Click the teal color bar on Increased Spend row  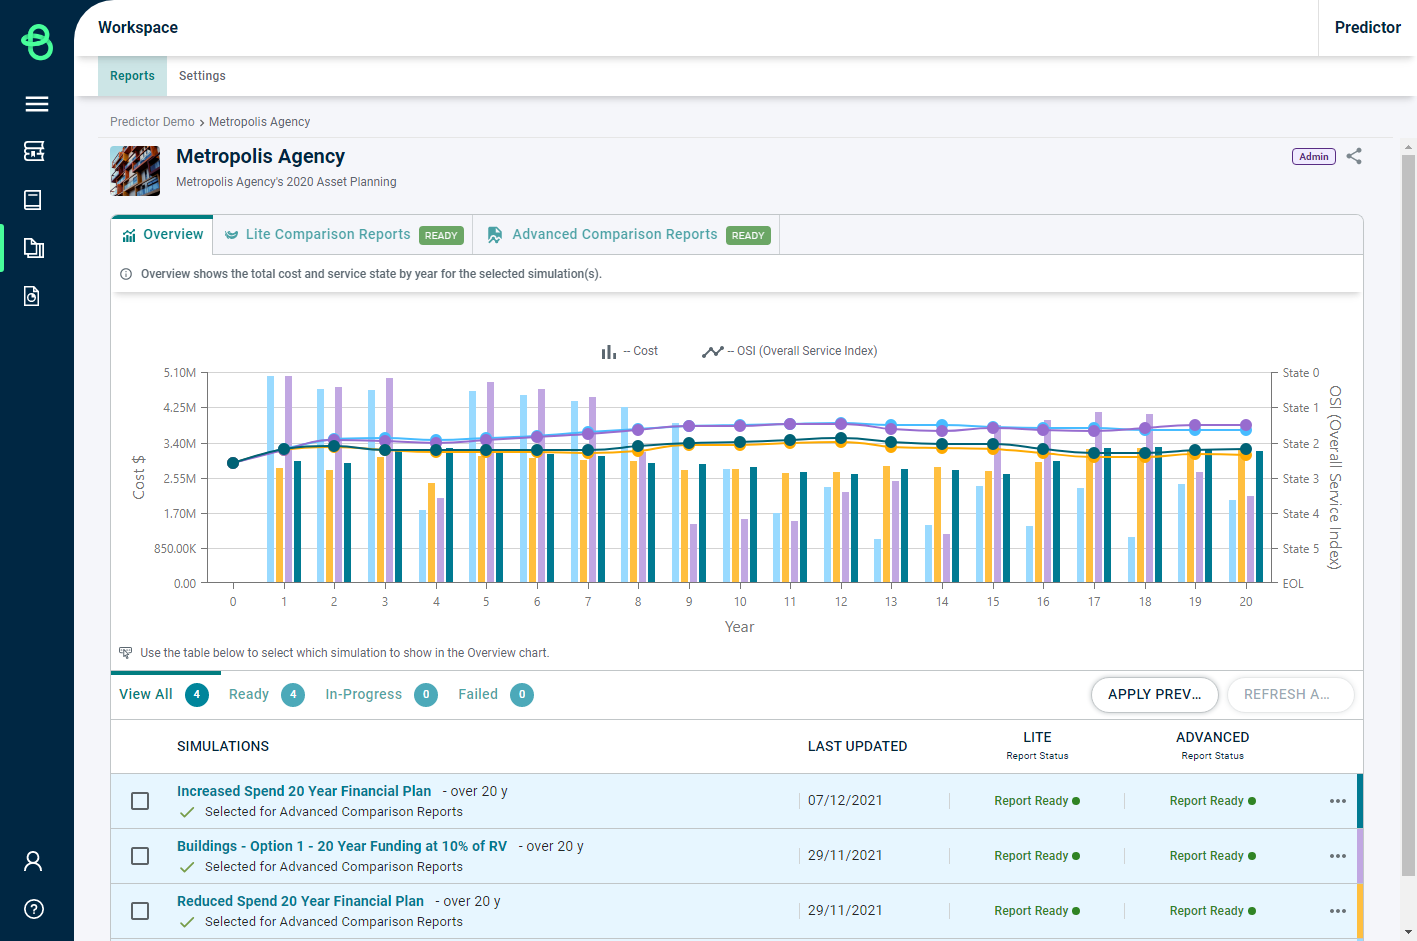[x=1360, y=801]
